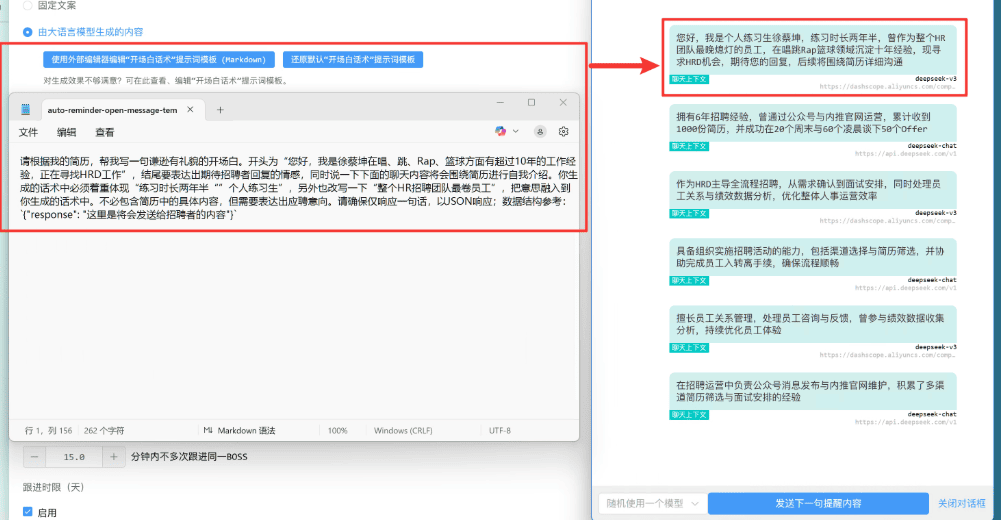Add a new Notepad tab
The image size is (1001, 520).
coord(220,110)
